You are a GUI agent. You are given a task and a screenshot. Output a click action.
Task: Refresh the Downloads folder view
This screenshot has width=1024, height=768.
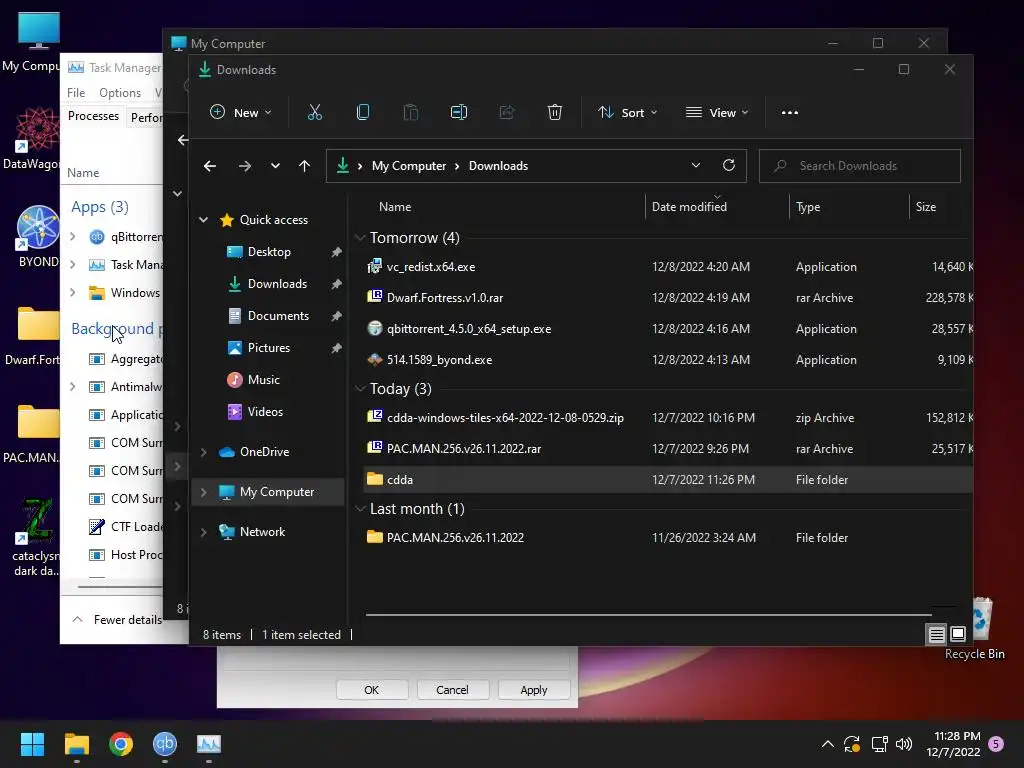click(729, 165)
